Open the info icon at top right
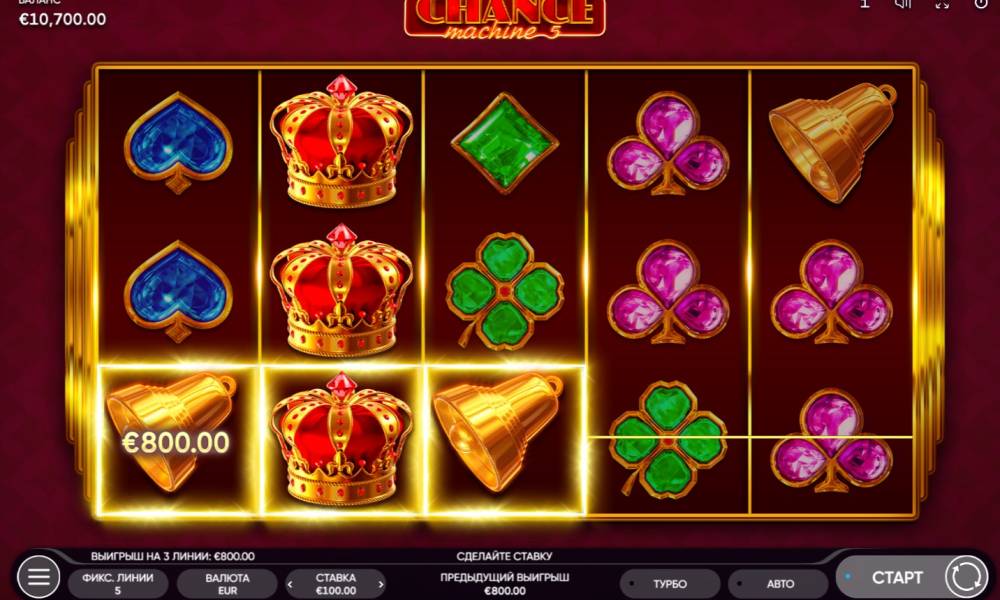The height and width of the screenshot is (600, 1000). pyautogui.click(x=865, y=4)
